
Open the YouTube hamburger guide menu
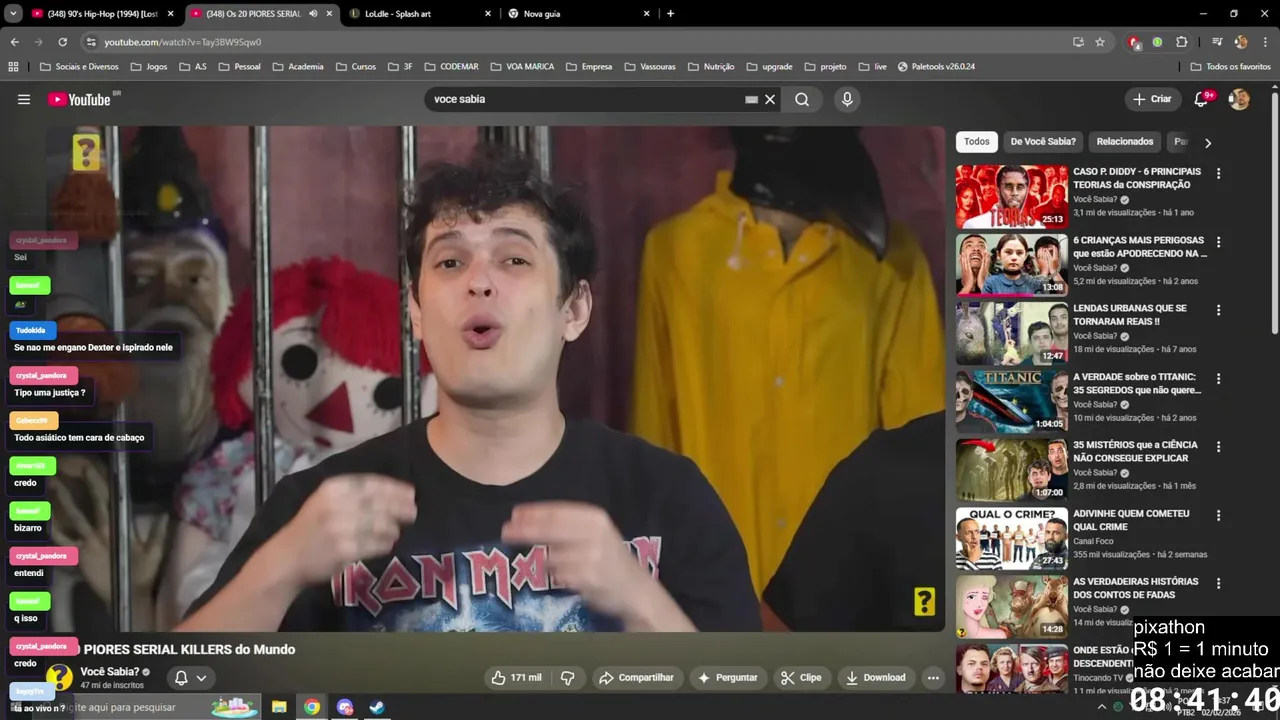[x=24, y=99]
